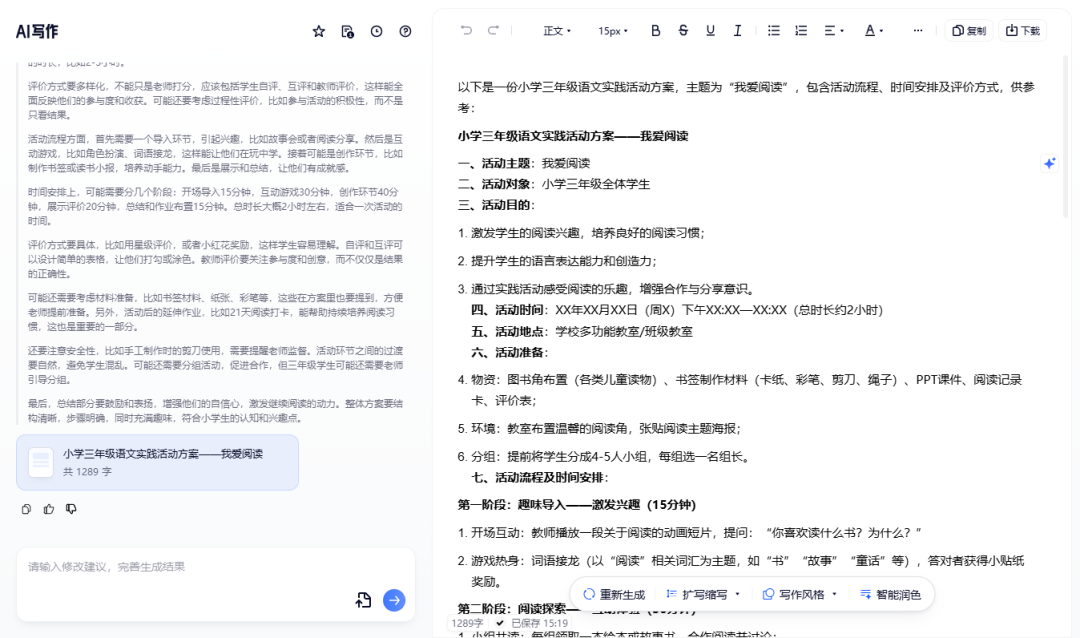Open the ··· more options menu
1080x638 pixels.
pos(917,31)
